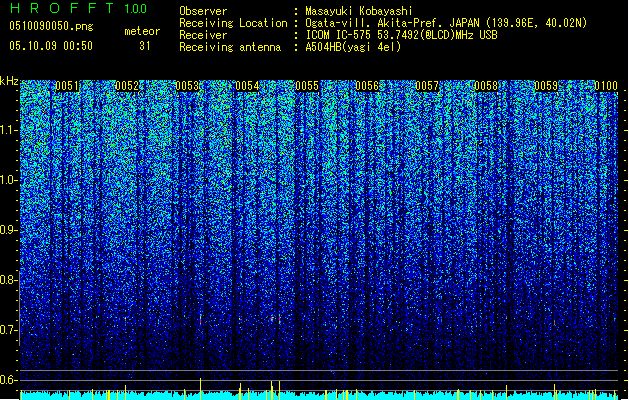The height and width of the screenshot is (400, 629).
Task: Select the filename 0510090050.png
Action: tap(51, 26)
